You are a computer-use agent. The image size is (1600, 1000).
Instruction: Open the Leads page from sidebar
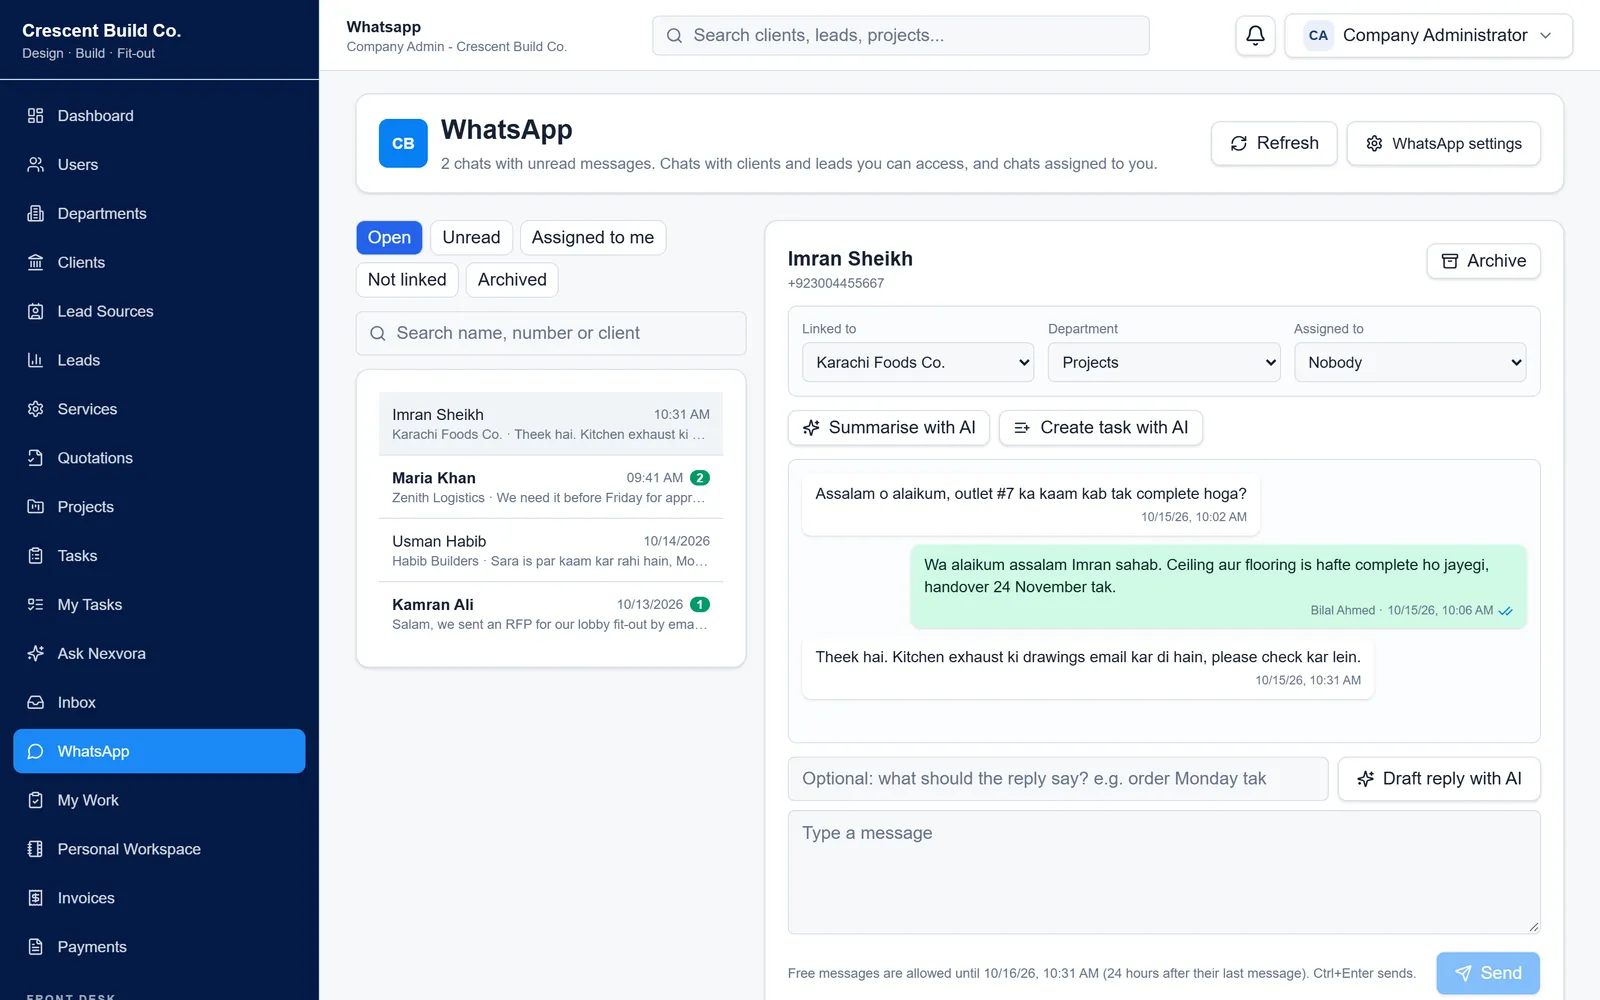(x=159, y=361)
